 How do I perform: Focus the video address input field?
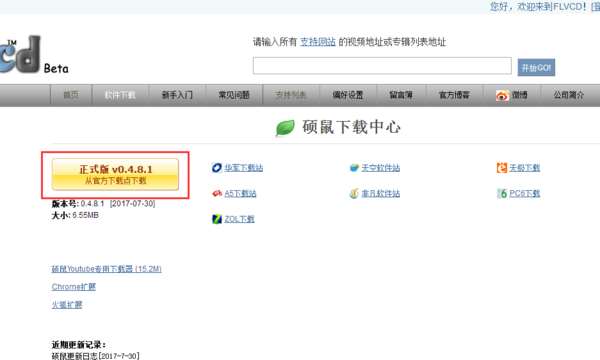(382, 66)
